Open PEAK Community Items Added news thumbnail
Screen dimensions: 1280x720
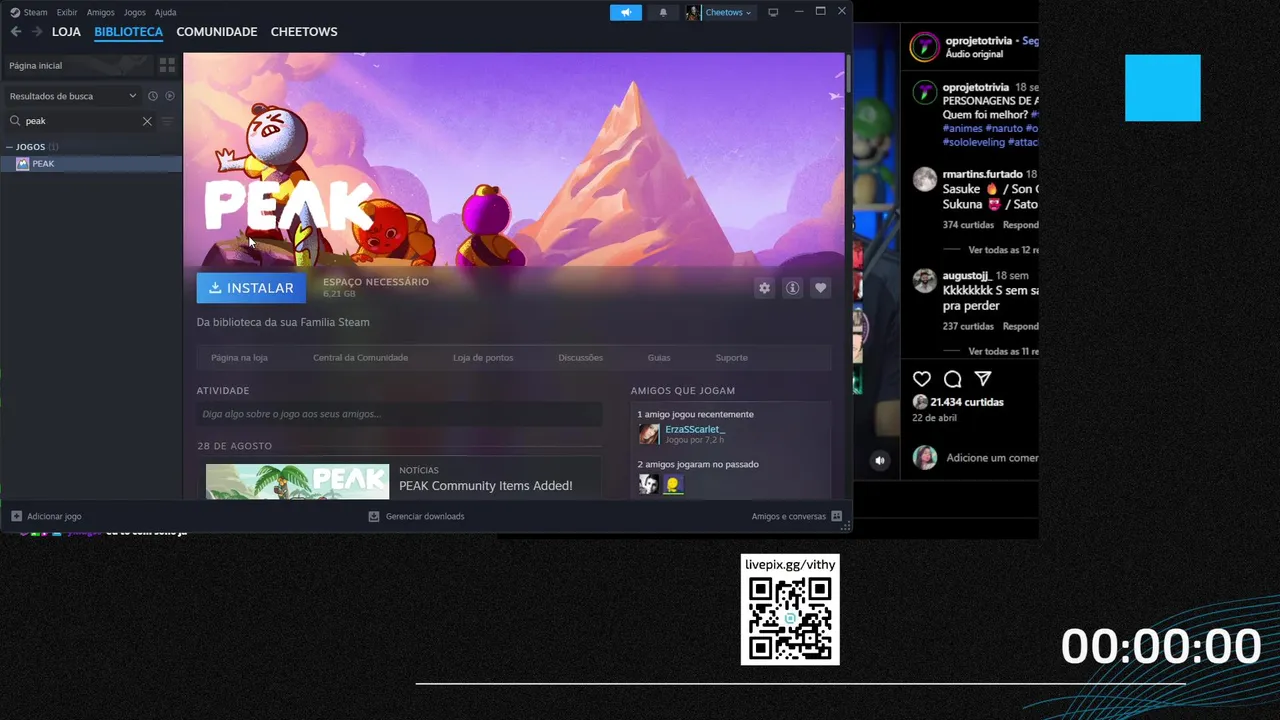click(297, 481)
